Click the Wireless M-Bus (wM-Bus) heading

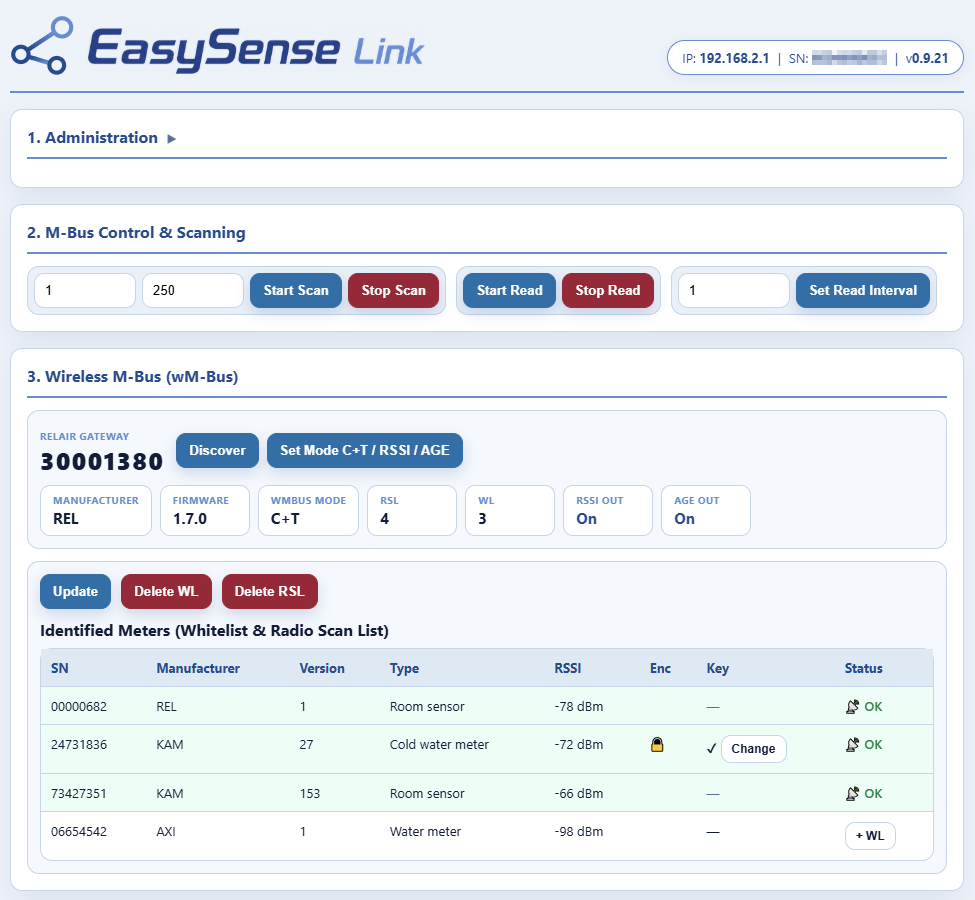[x=132, y=377]
